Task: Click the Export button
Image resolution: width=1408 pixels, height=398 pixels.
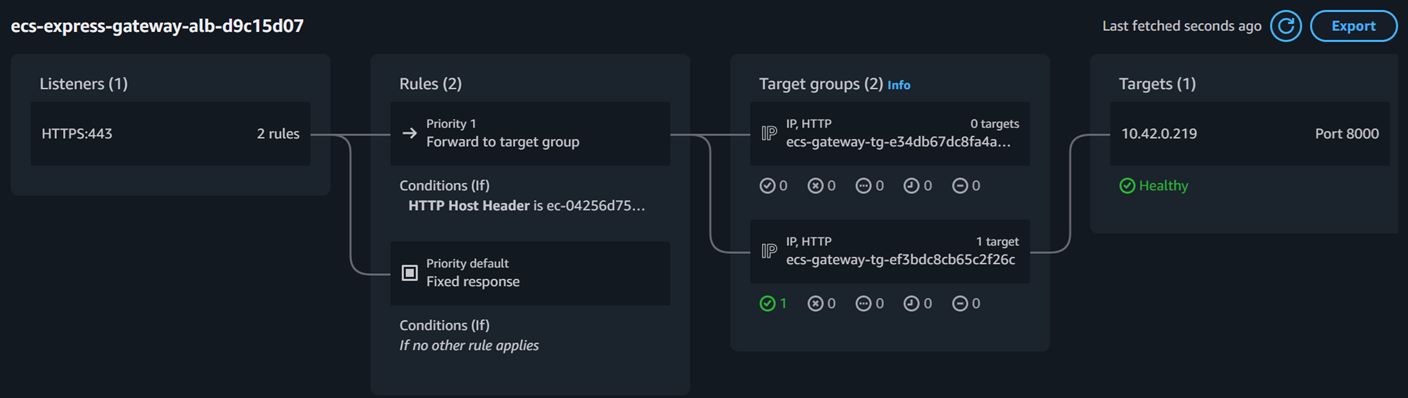Action: [x=1353, y=26]
